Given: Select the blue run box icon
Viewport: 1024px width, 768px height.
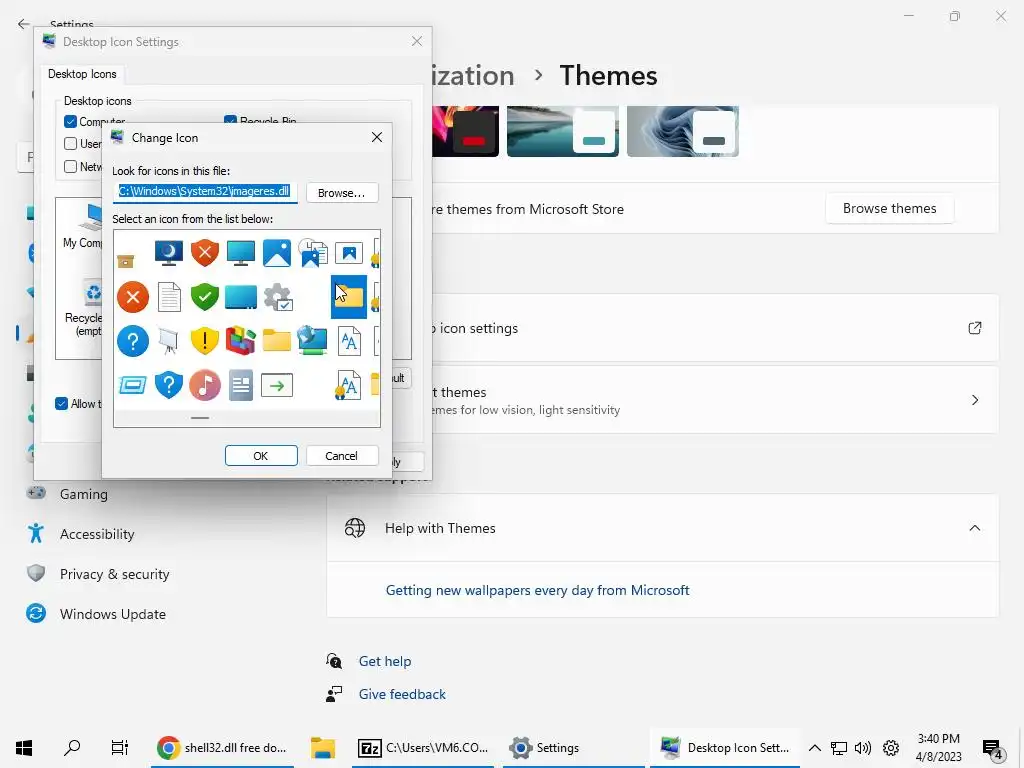Looking at the screenshot, I should coord(133,385).
